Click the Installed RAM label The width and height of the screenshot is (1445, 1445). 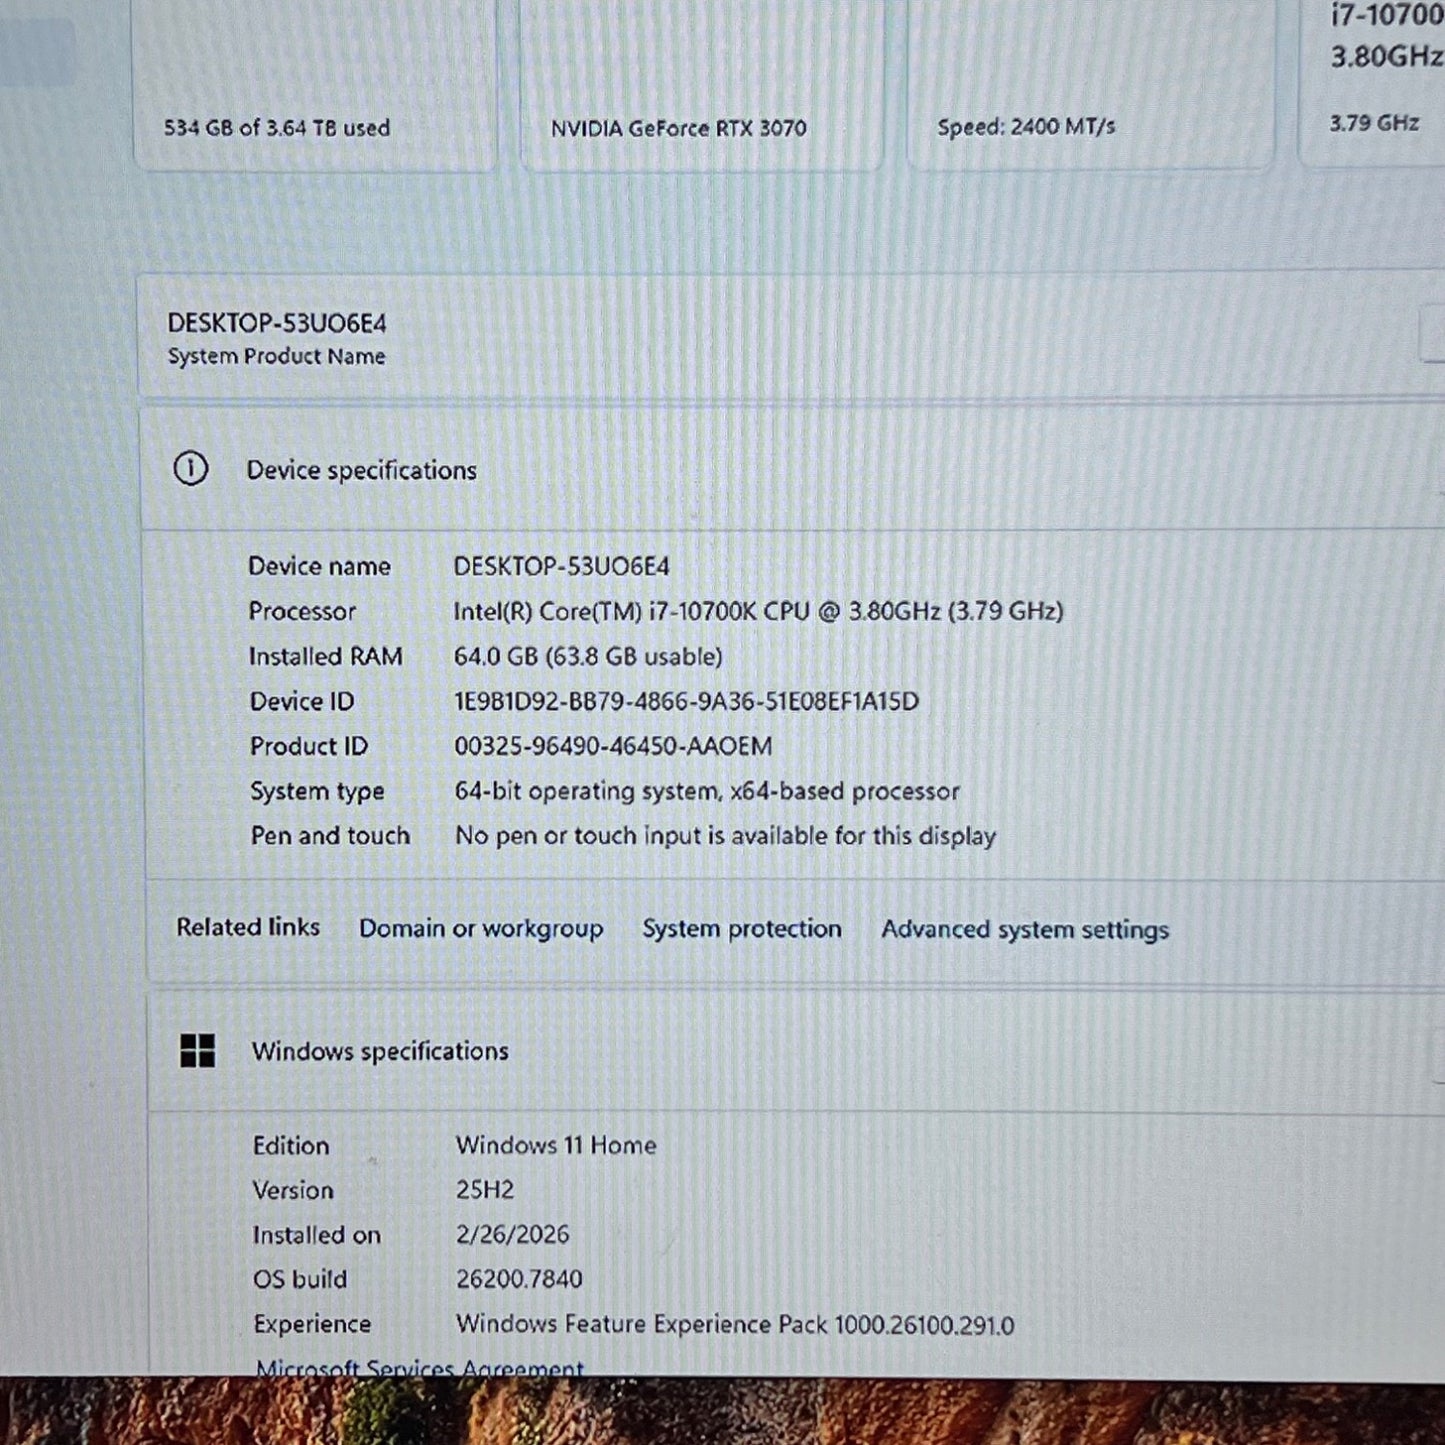point(326,656)
